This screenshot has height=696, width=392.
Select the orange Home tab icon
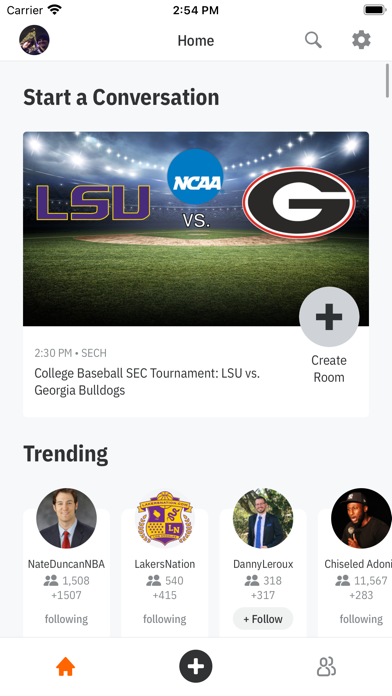(x=65, y=667)
